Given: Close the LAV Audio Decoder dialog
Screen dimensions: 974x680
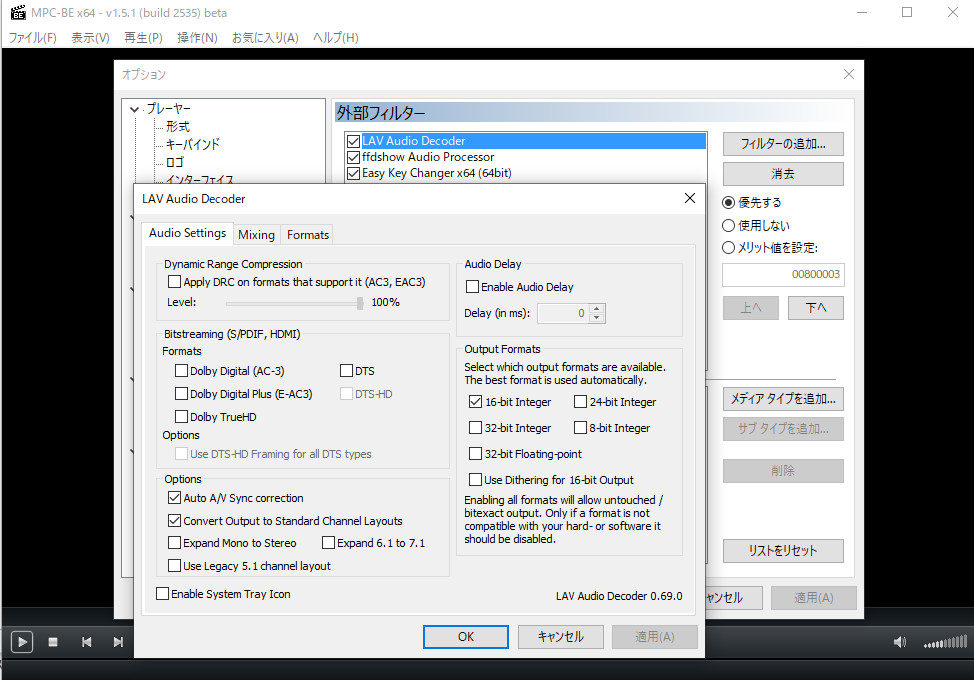Looking at the screenshot, I should [690, 198].
